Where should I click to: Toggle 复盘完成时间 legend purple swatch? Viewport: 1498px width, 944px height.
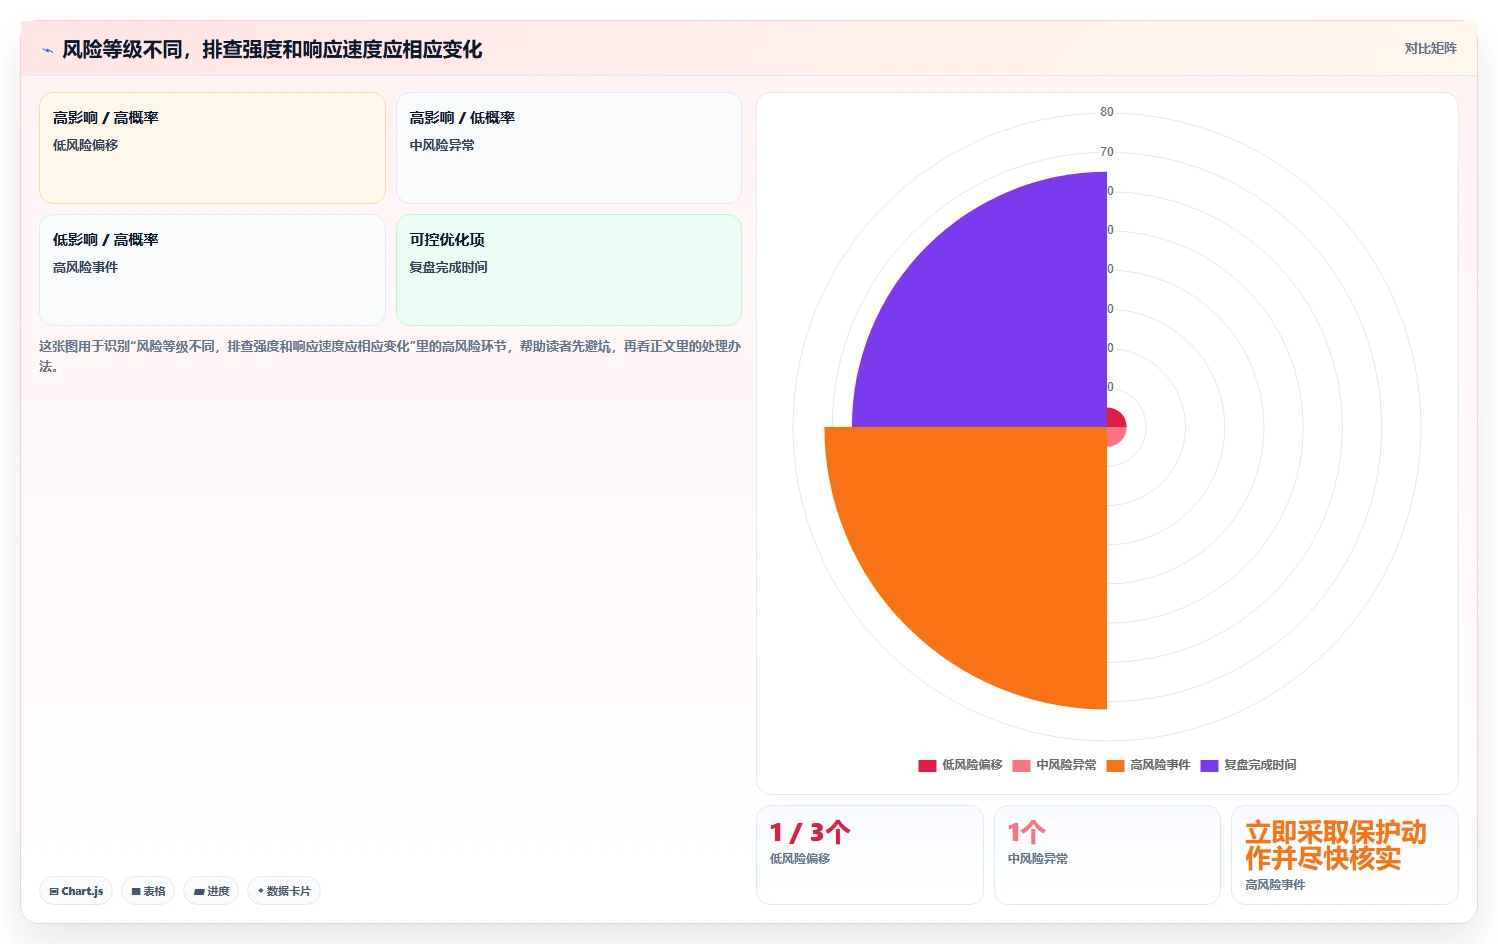coord(1209,766)
